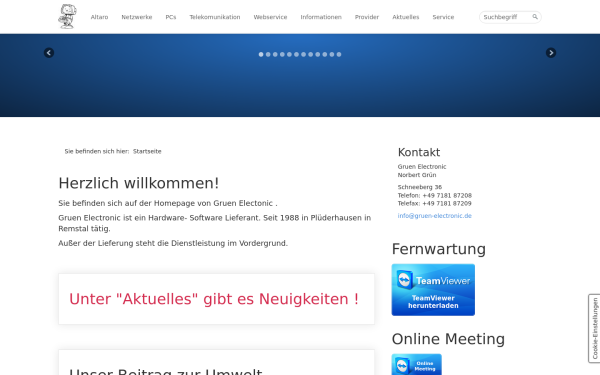The image size is (600, 375).
Task: Open the Aktuelles menu item
Action: (x=406, y=17)
